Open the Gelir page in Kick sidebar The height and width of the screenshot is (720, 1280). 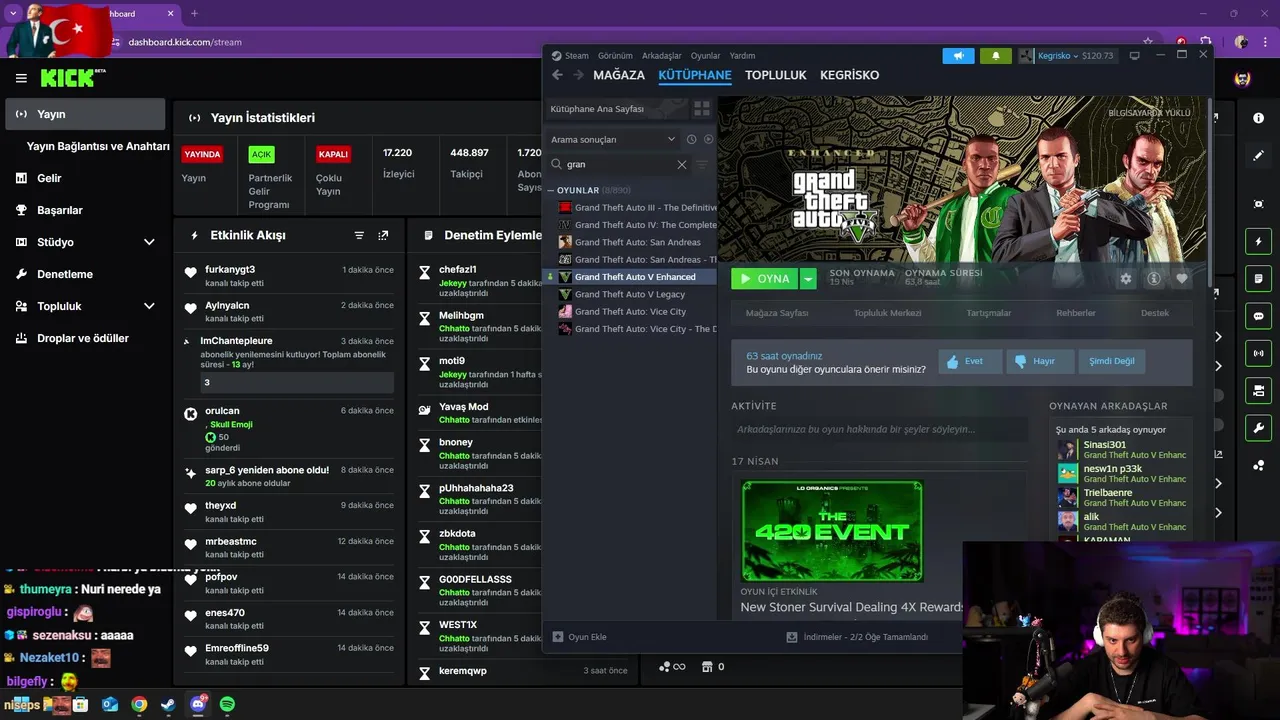pos(49,178)
